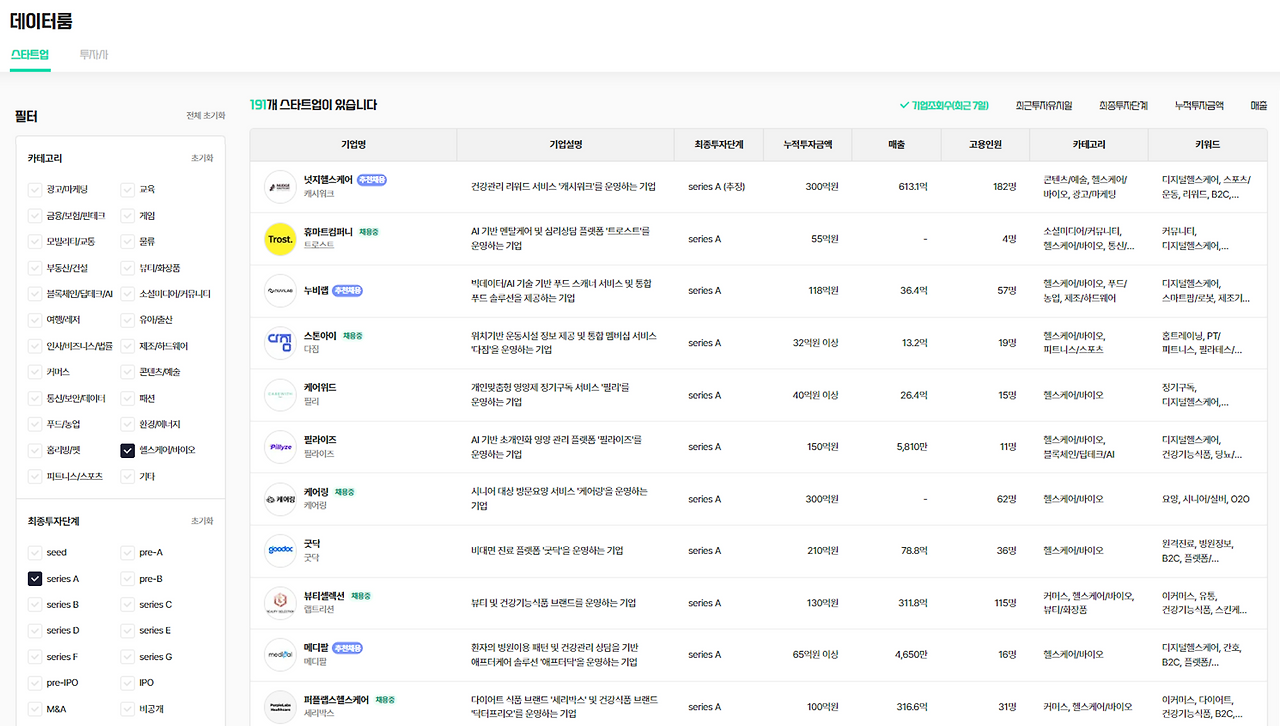Viewport: 1280px width, 726px height.
Task: Click the 고용인원 column header
Action: (985, 145)
